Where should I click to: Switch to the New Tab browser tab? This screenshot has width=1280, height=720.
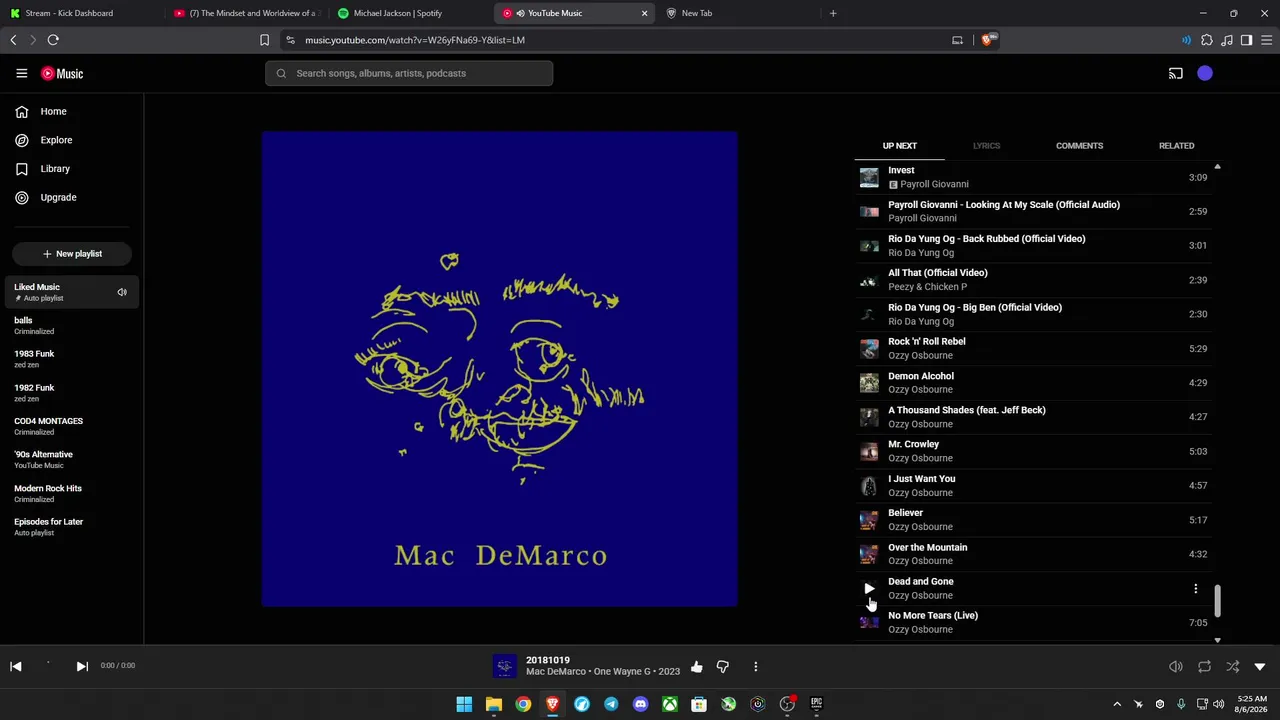tap(738, 13)
